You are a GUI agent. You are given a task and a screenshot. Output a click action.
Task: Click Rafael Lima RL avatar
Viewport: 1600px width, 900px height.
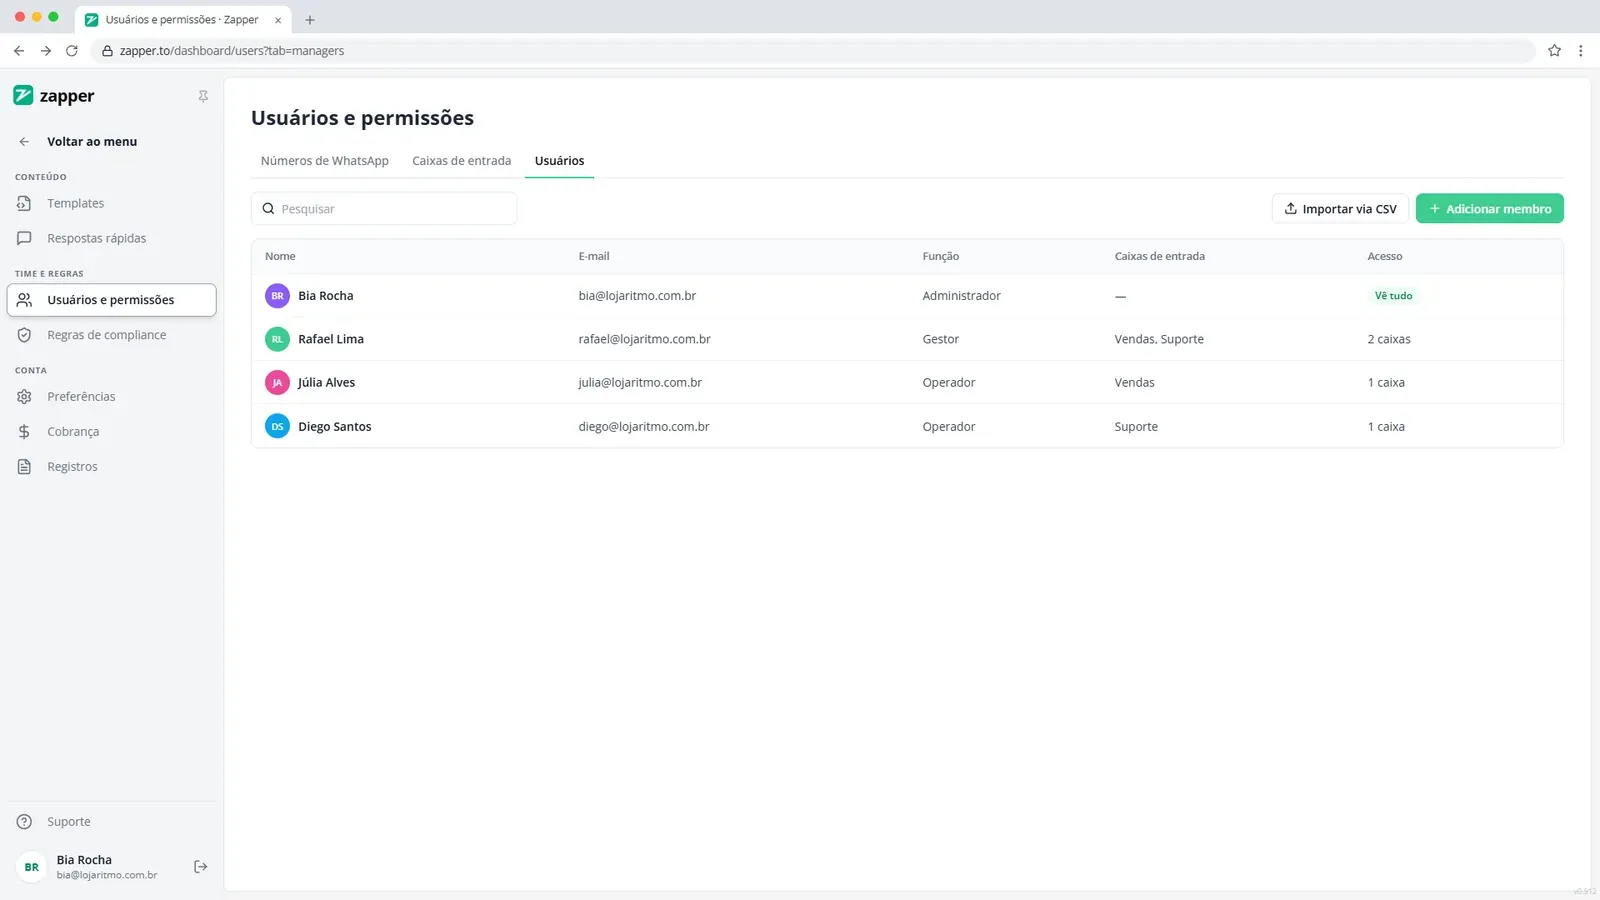pos(277,339)
